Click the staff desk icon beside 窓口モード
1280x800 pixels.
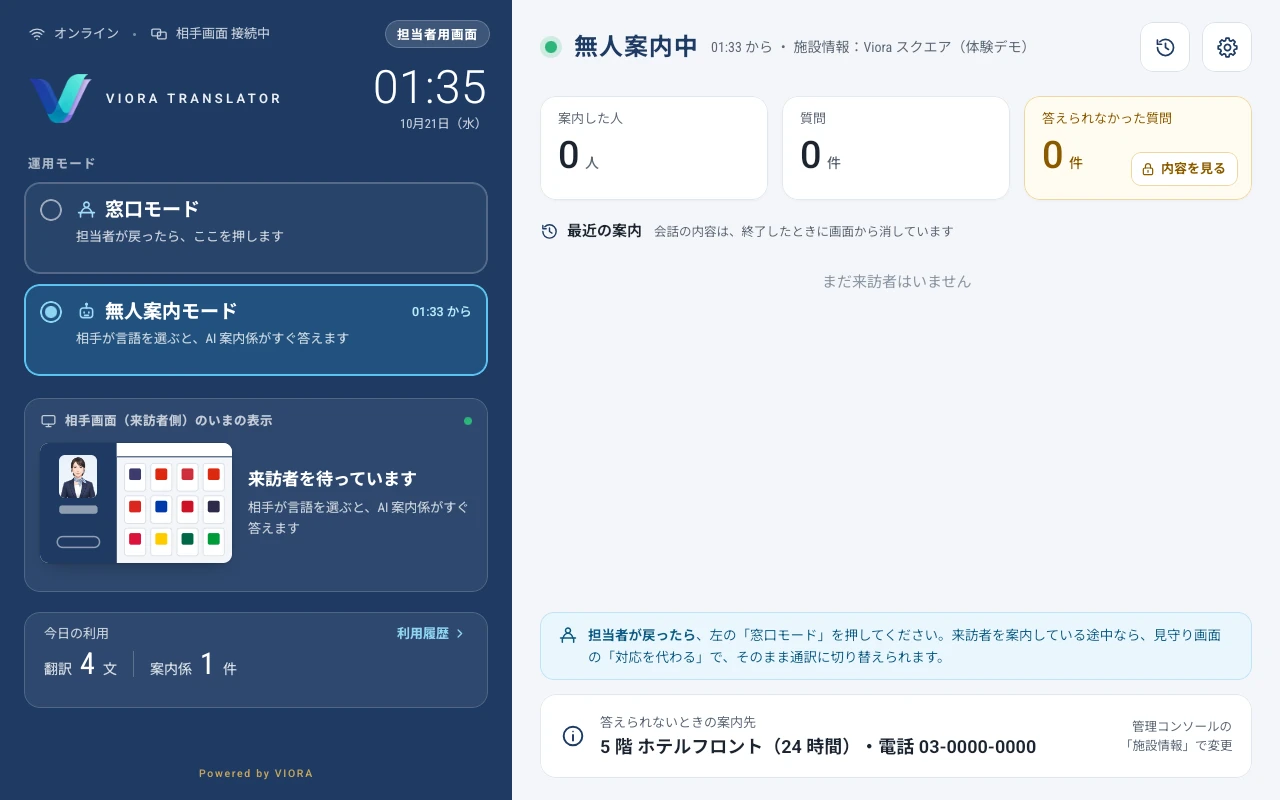[86, 209]
